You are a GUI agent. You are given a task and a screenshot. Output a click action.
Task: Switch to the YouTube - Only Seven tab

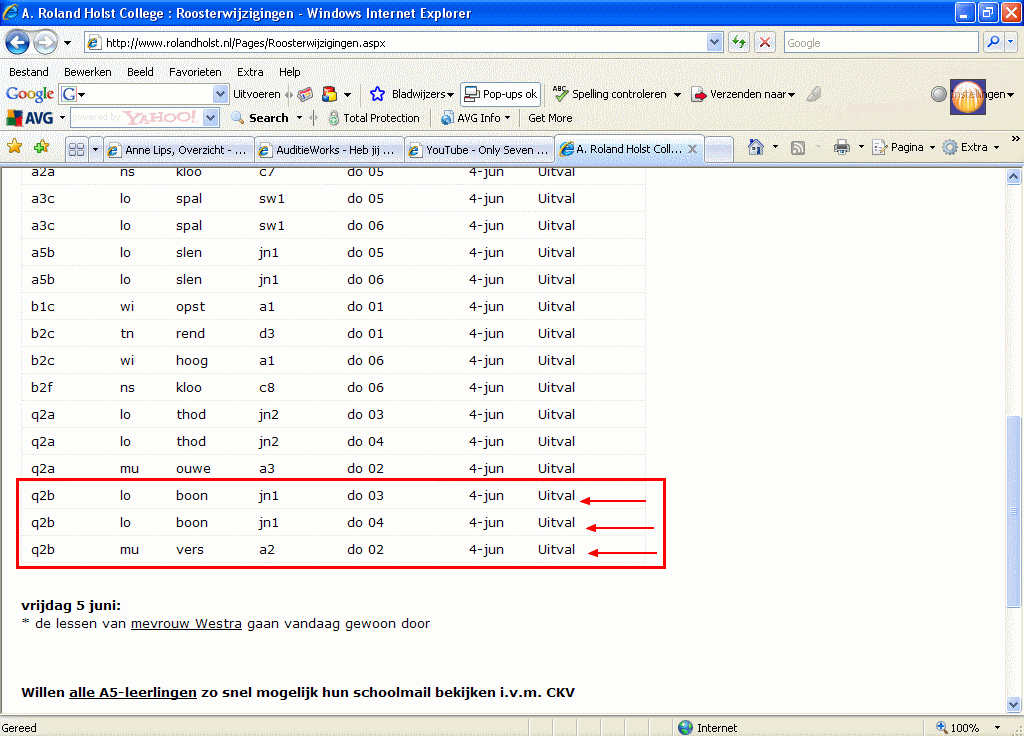coord(479,150)
